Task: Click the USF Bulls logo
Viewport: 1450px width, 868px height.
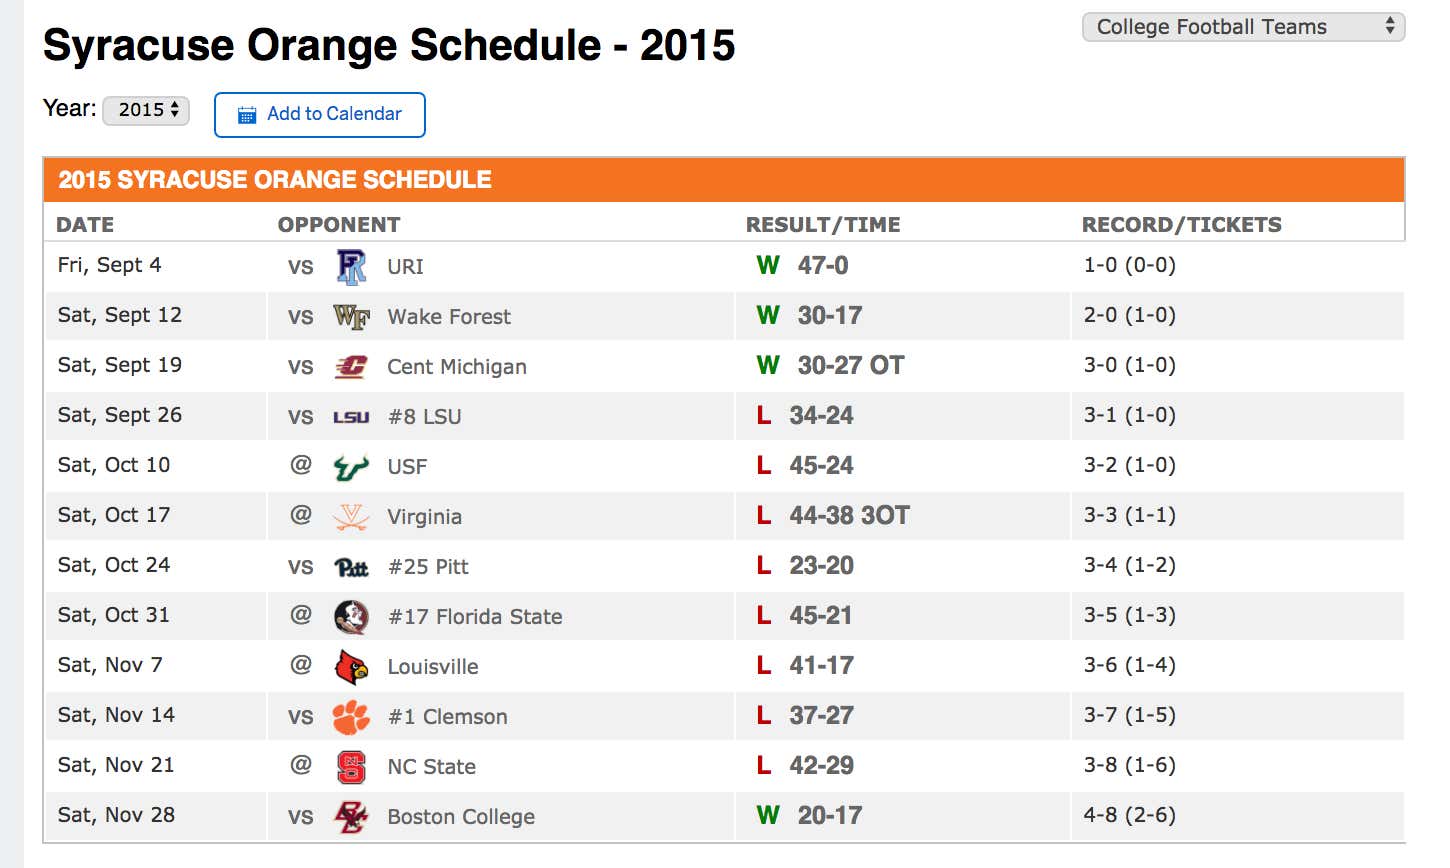Action: 351,467
